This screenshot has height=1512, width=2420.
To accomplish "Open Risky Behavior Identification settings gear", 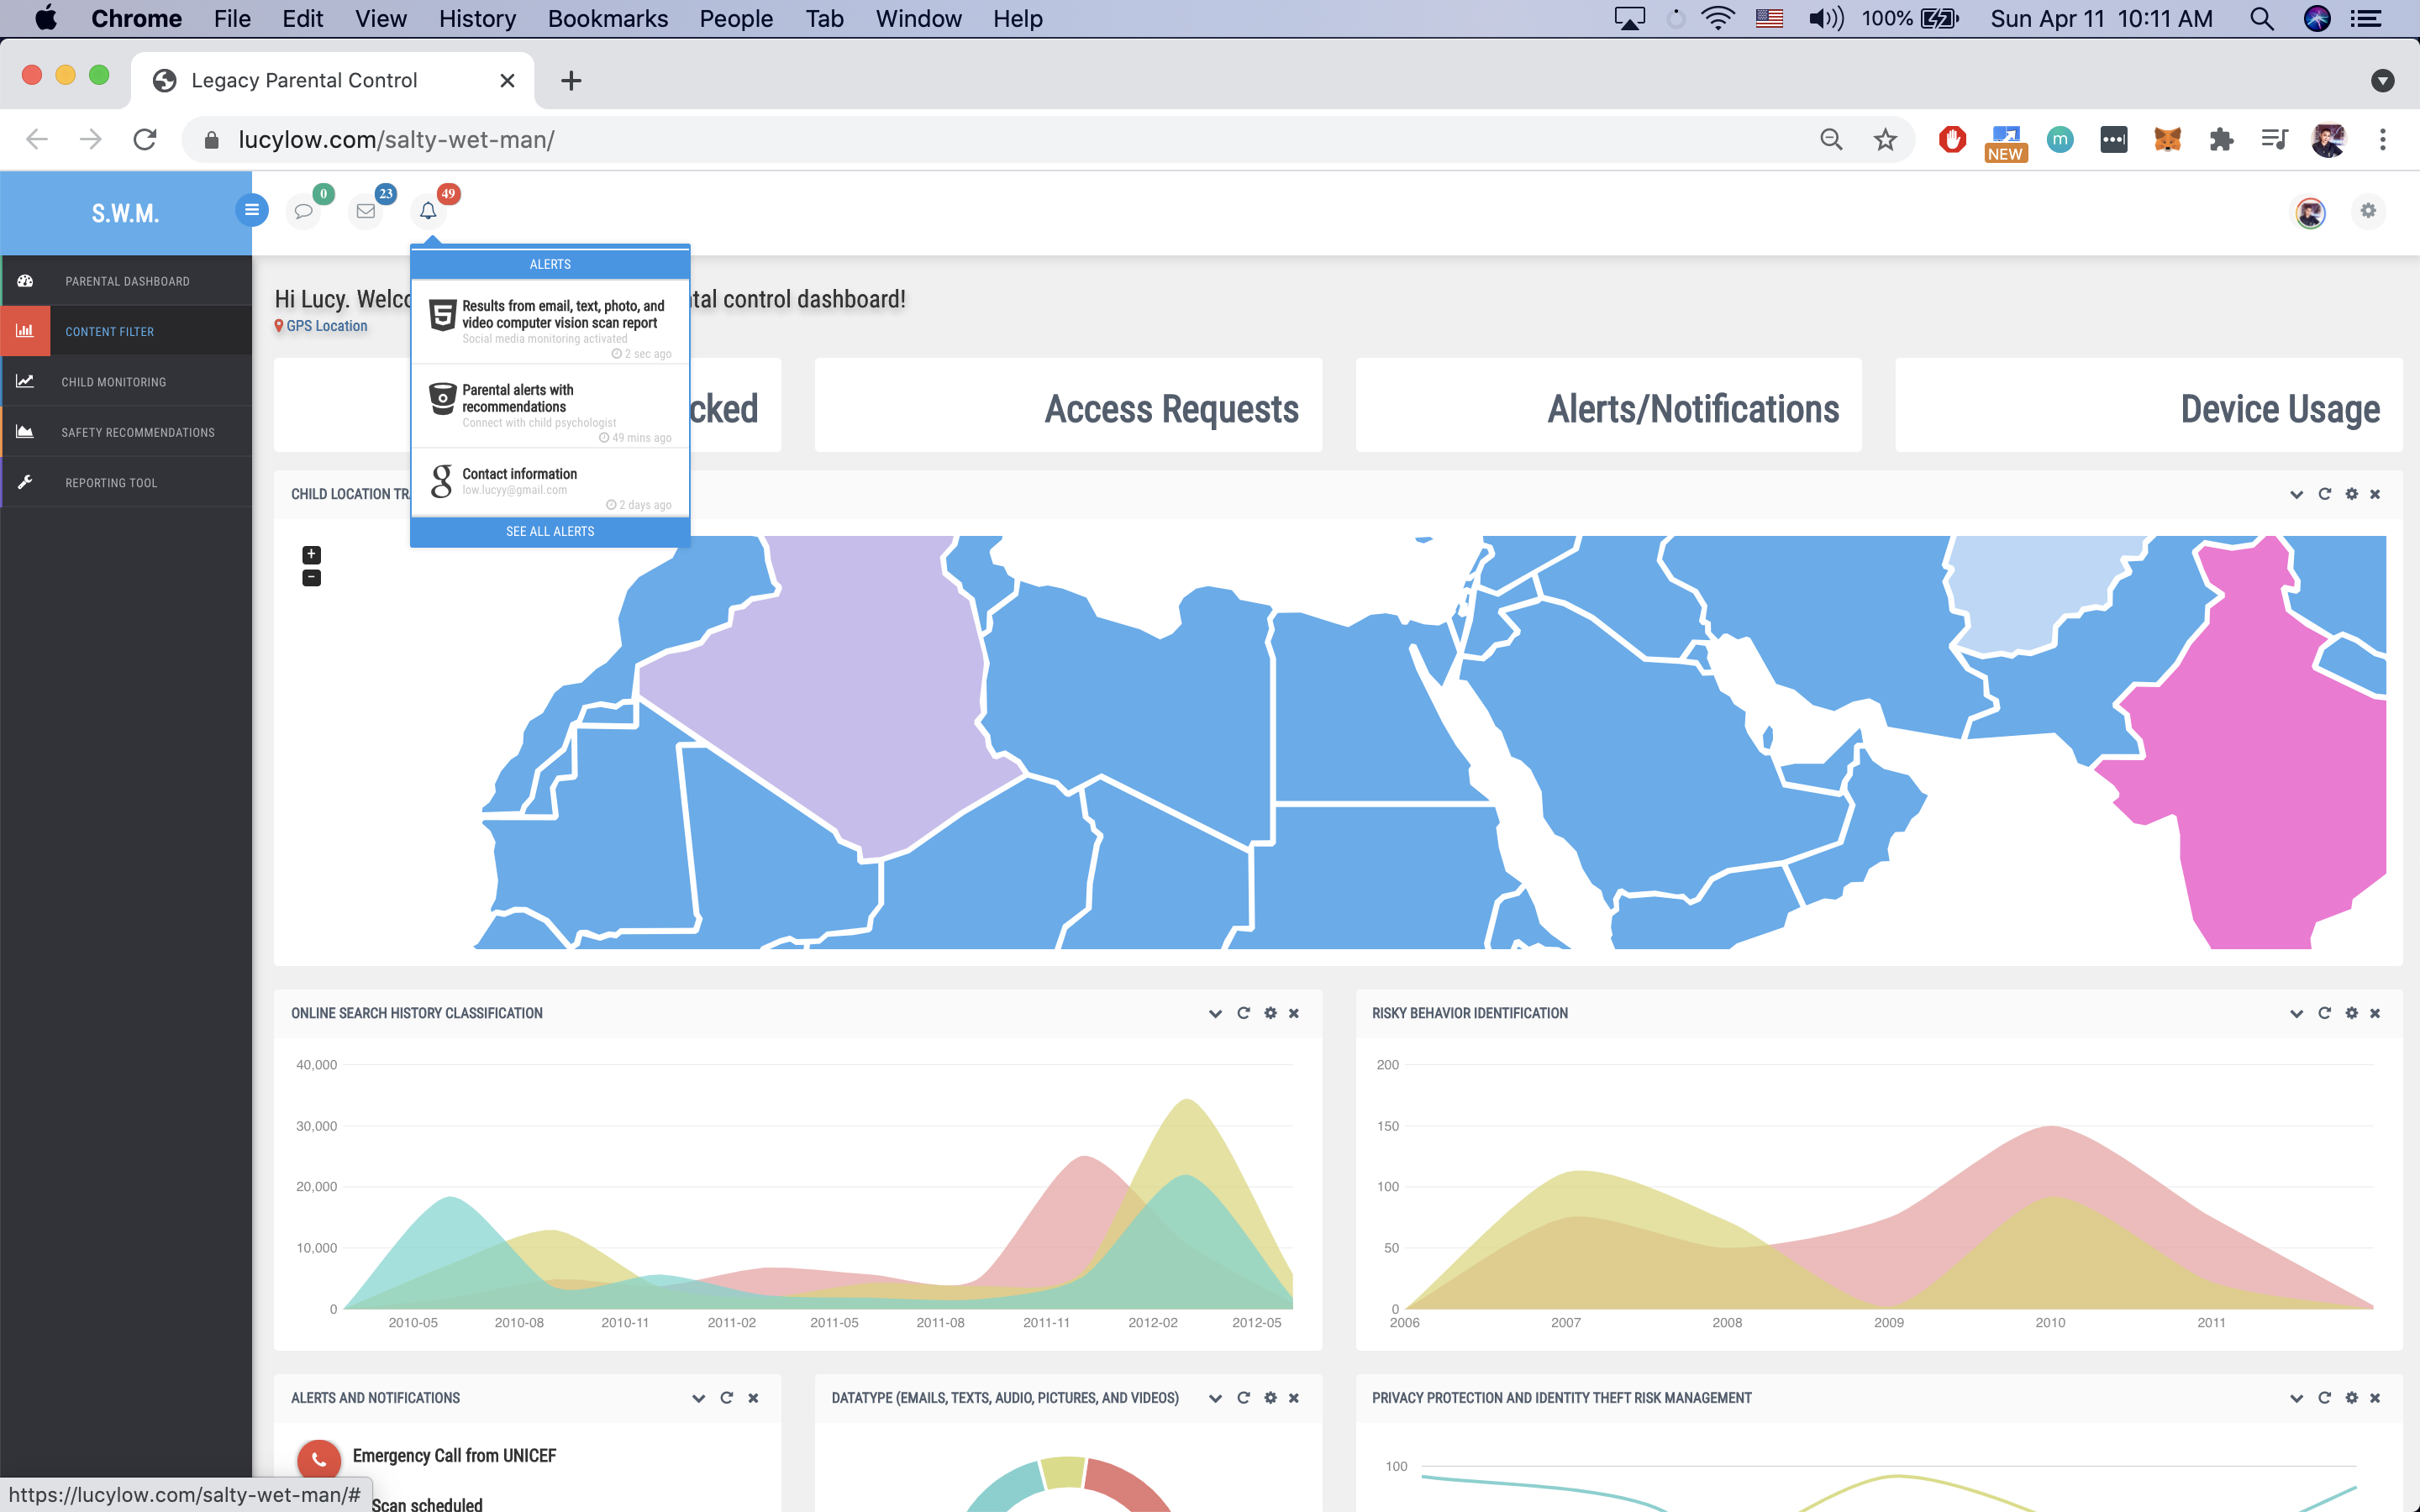I will point(2352,1013).
